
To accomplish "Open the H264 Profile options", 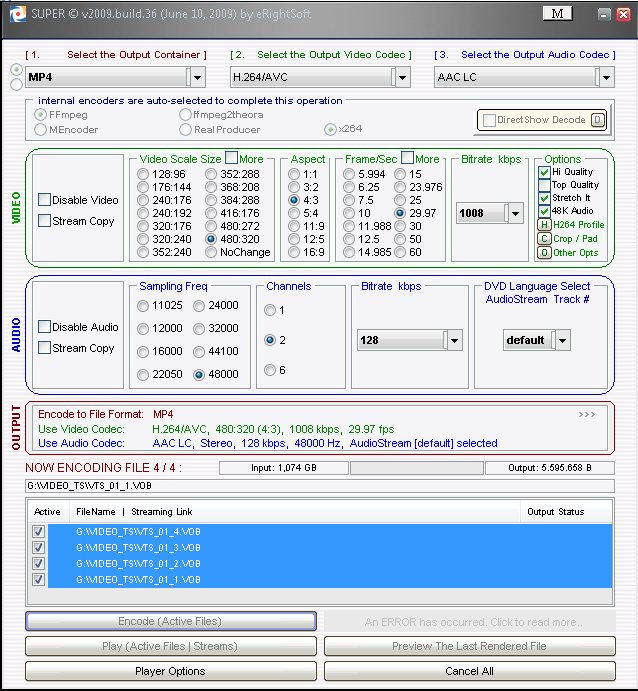I will (545, 224).
